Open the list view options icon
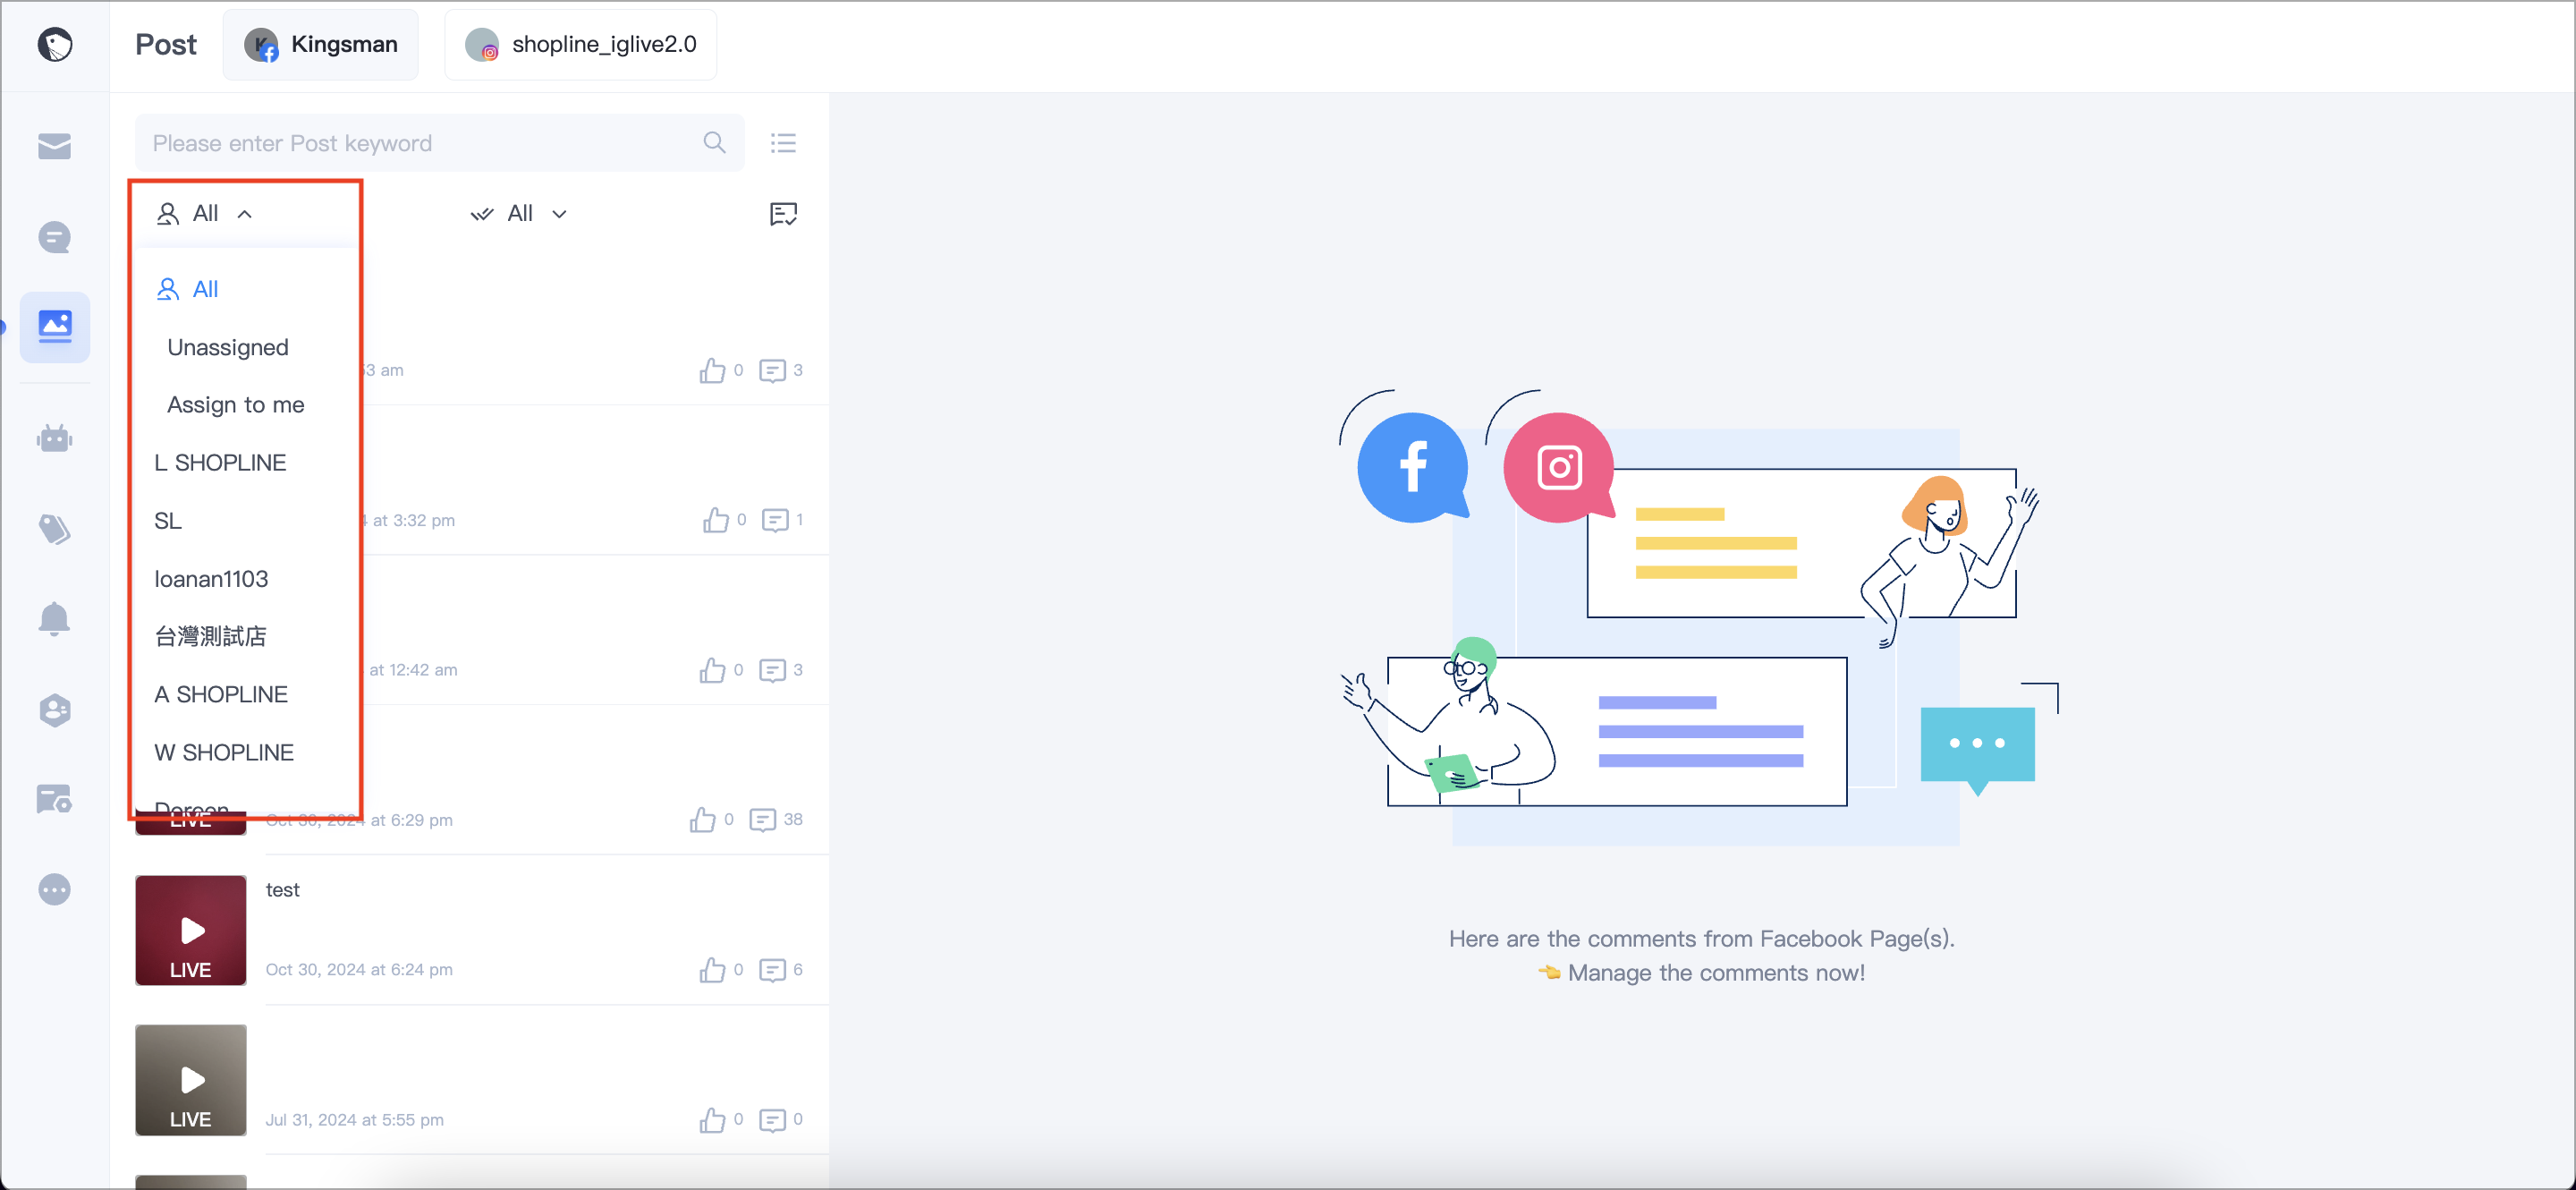The height and width of the screenshot is (1190, 2576). [x=783, y=143]
